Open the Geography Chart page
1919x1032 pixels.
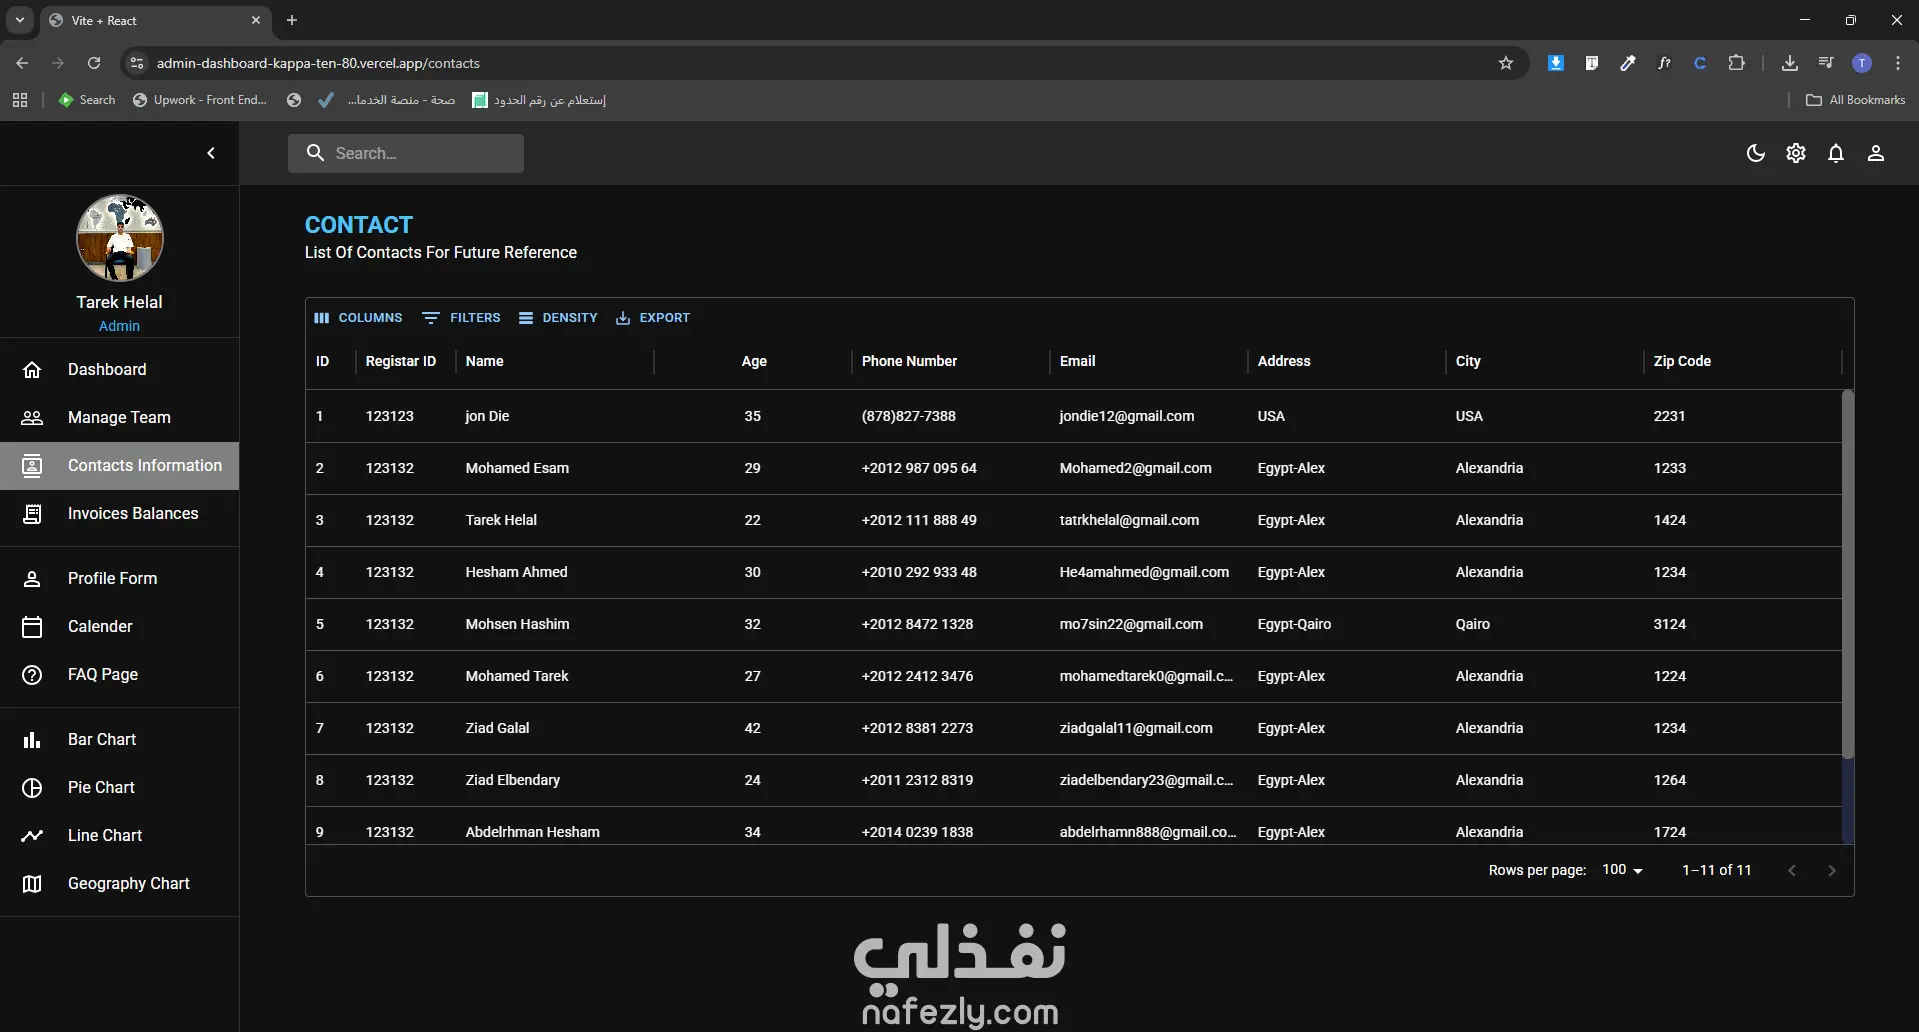point(119,884)
